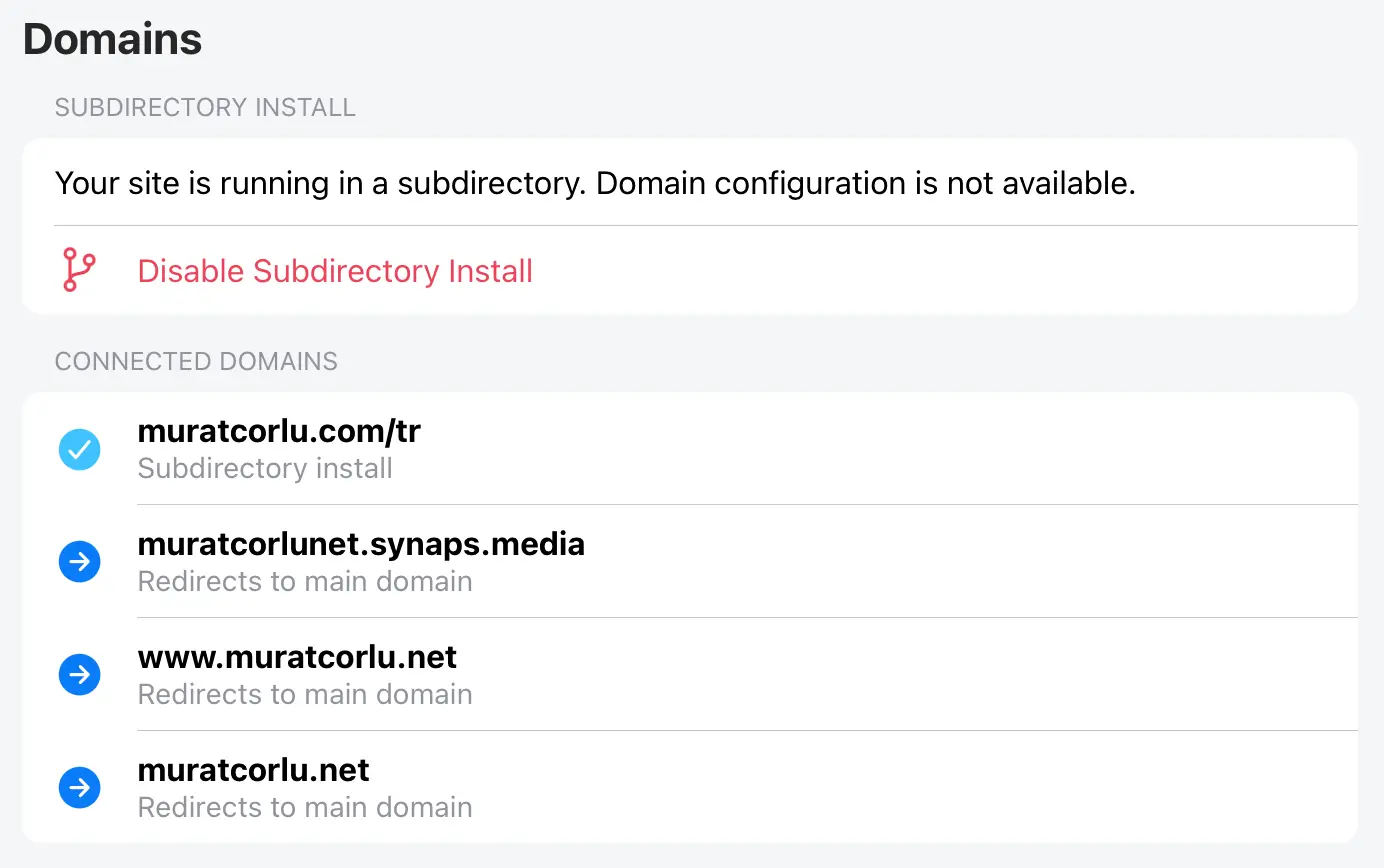Click the arrow icon beside www.muratcorlu.net
Screen dimensions: 1384x868
click(x=79, y=675)
